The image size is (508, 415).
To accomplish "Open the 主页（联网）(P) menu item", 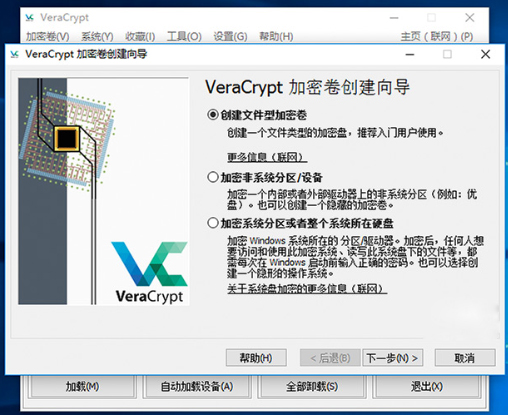I will click(x=437, y=36).
